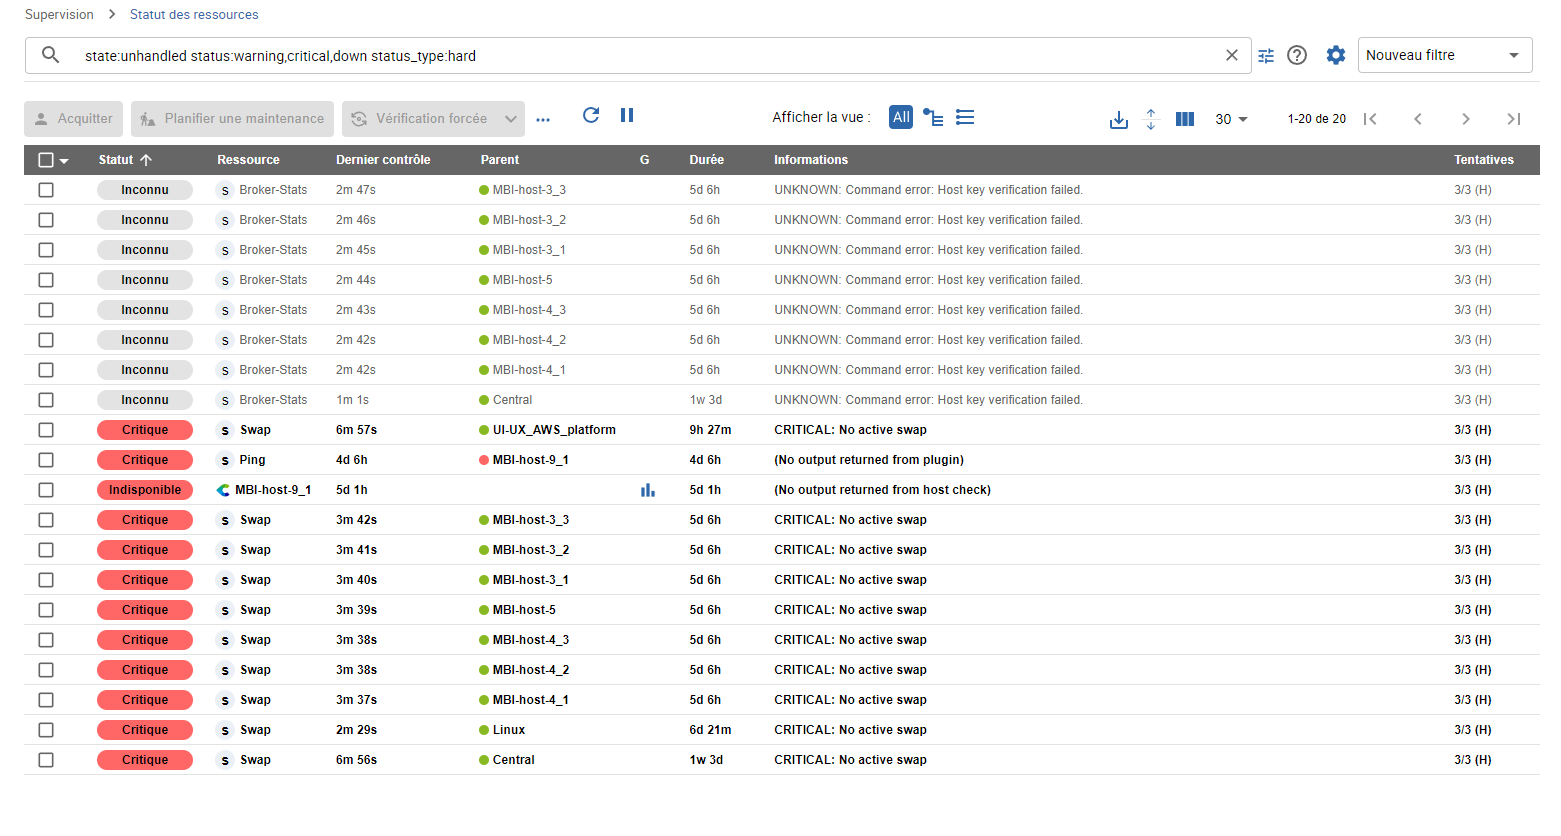This screenshot has height=836, width=1561.
Task: Select checkbox for Indisponible MBI-host-9_1 row
Action: click(46, 490)
